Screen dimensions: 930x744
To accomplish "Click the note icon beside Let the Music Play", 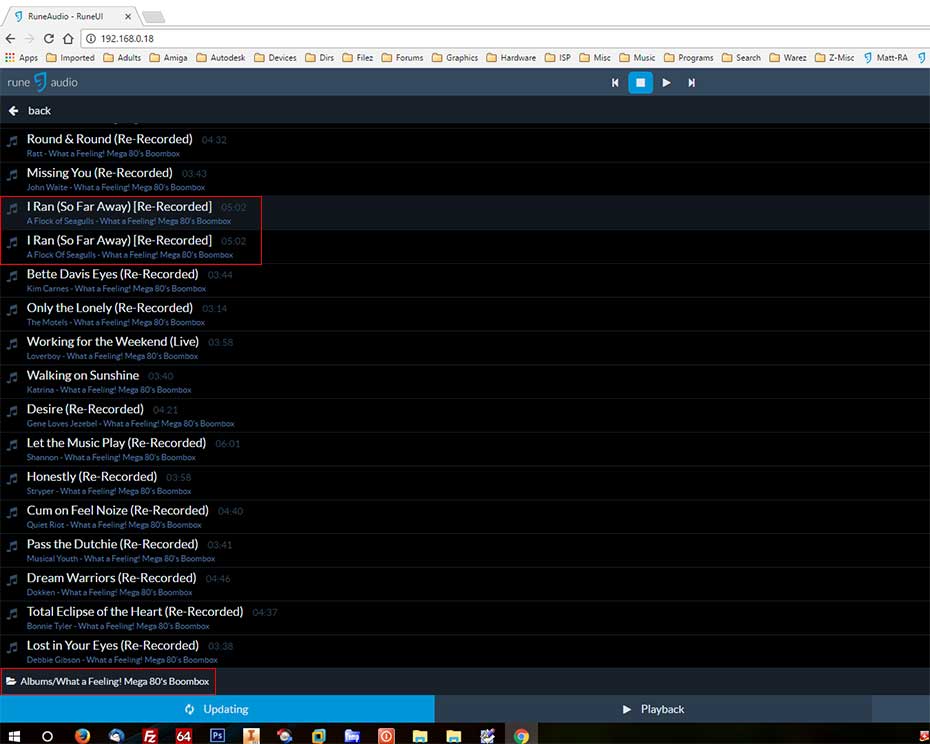I will (12, 446).
